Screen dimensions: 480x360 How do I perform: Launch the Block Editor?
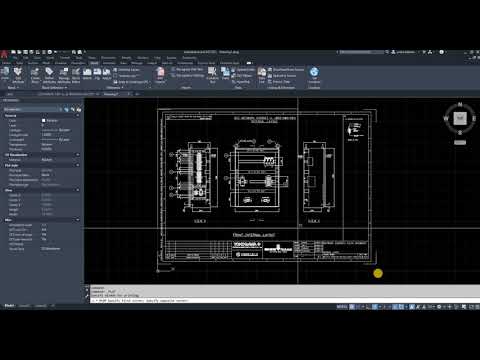[x=76, y=75]
